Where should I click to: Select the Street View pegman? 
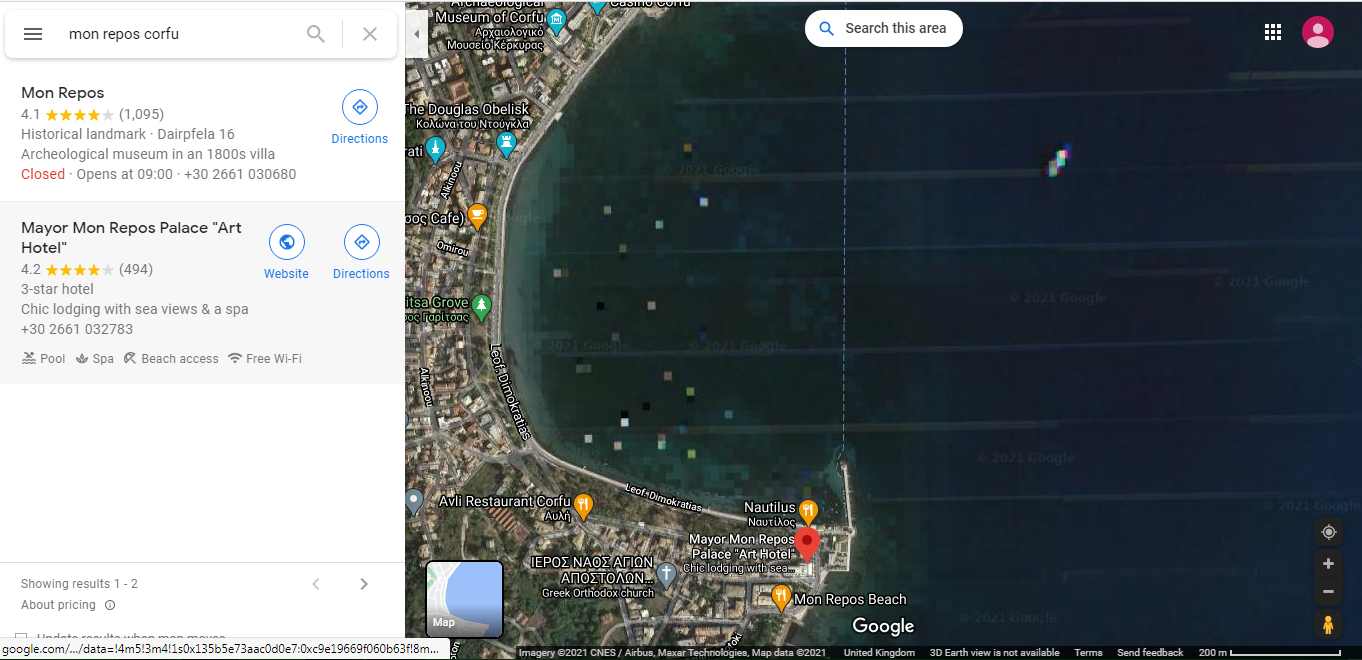click(1329, 625)
